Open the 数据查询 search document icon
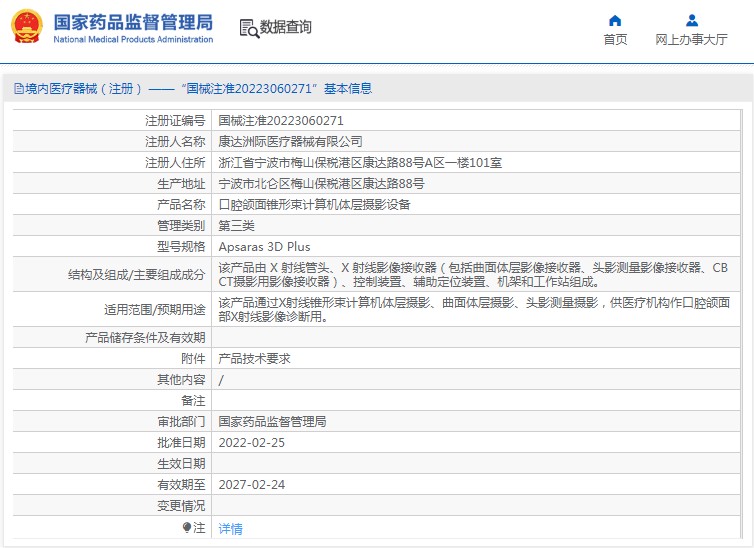 249,28
